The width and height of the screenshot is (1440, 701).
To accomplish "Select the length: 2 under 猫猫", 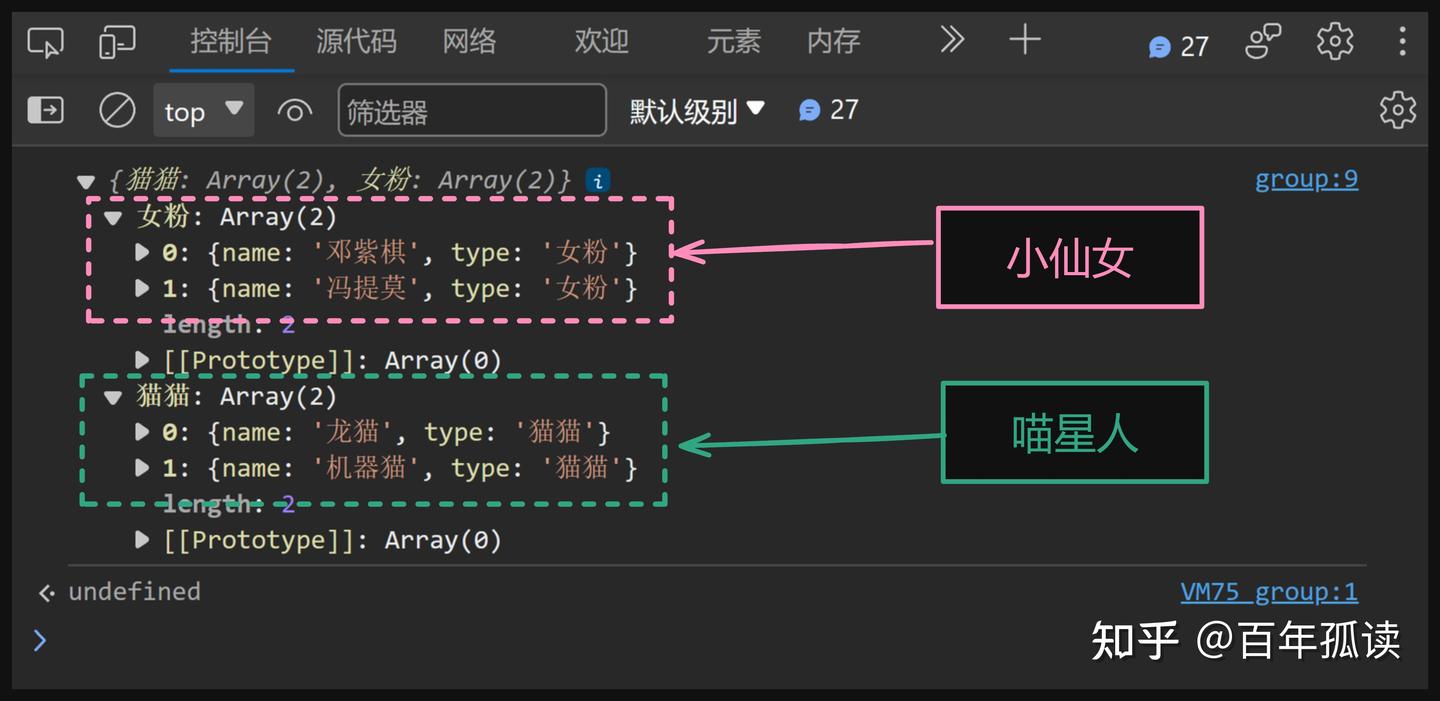I will click(x=229, y=505).
